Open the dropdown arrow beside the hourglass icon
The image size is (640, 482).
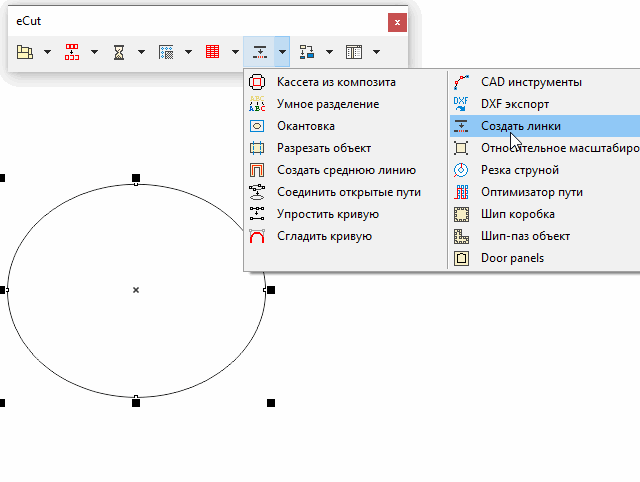tap(141, 52)
